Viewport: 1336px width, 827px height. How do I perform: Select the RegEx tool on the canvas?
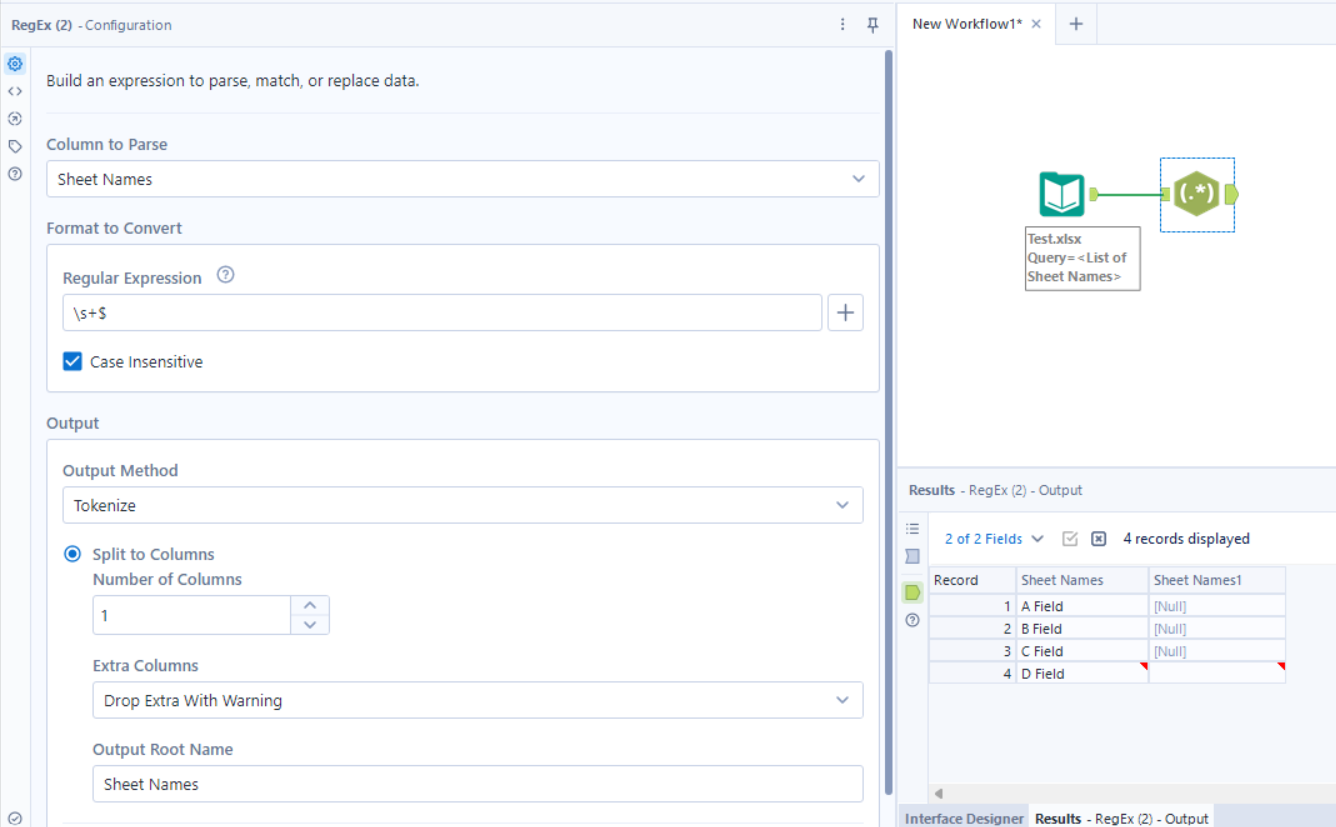pyautogui.click(x=1197, y=194)
